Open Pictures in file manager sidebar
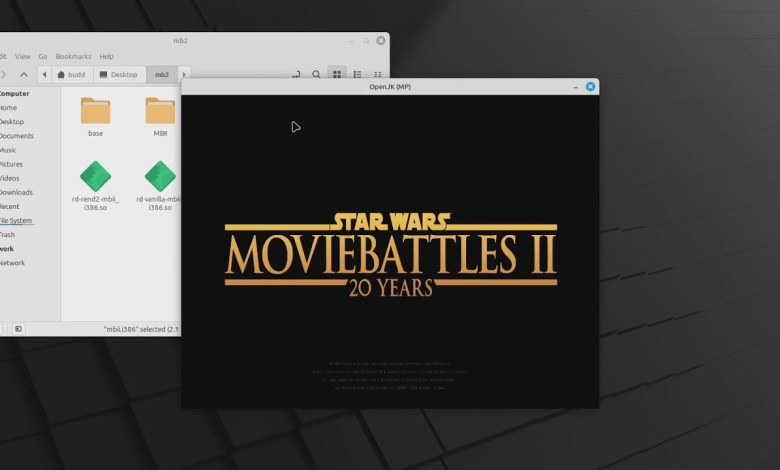This screenshot has width=780, height=470. [x=11, y=164]
